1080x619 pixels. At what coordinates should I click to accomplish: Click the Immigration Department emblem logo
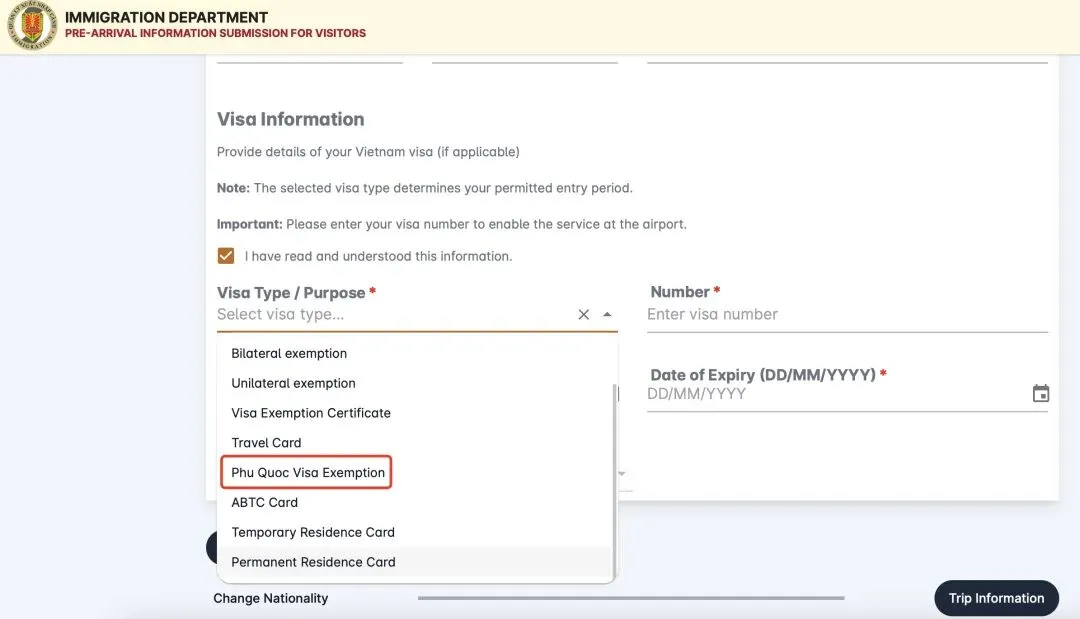point(32,25)
